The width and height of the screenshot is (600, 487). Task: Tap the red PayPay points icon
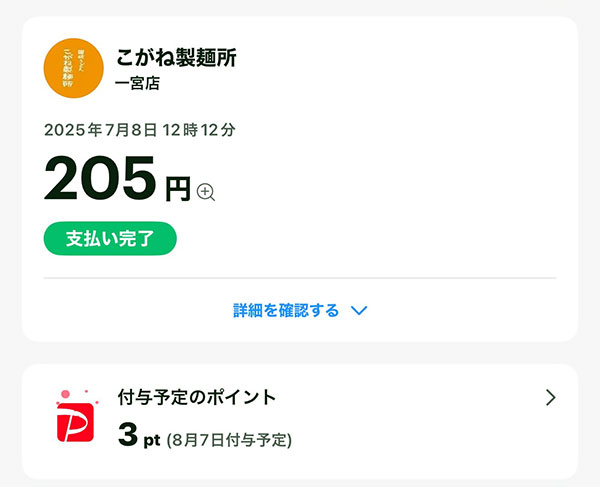tap(75, 422)
